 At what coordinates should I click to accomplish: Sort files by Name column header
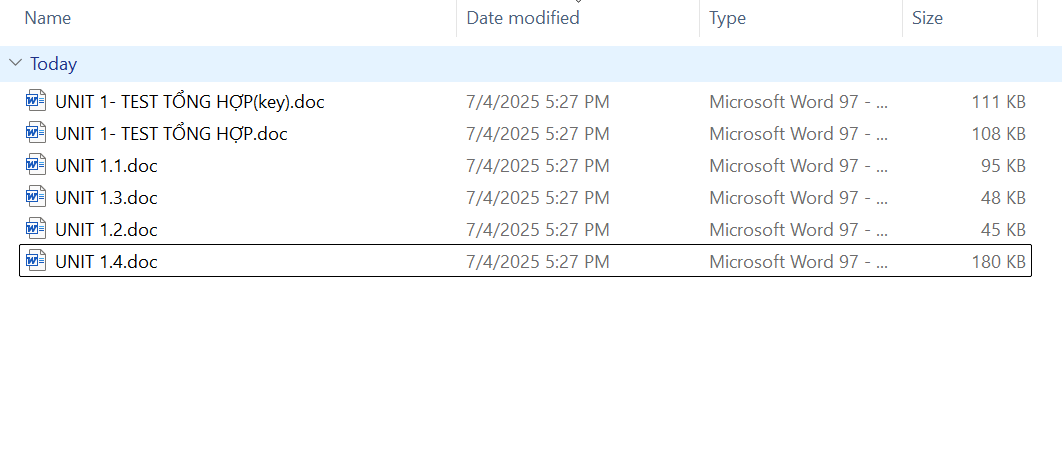tap(48, 18)
